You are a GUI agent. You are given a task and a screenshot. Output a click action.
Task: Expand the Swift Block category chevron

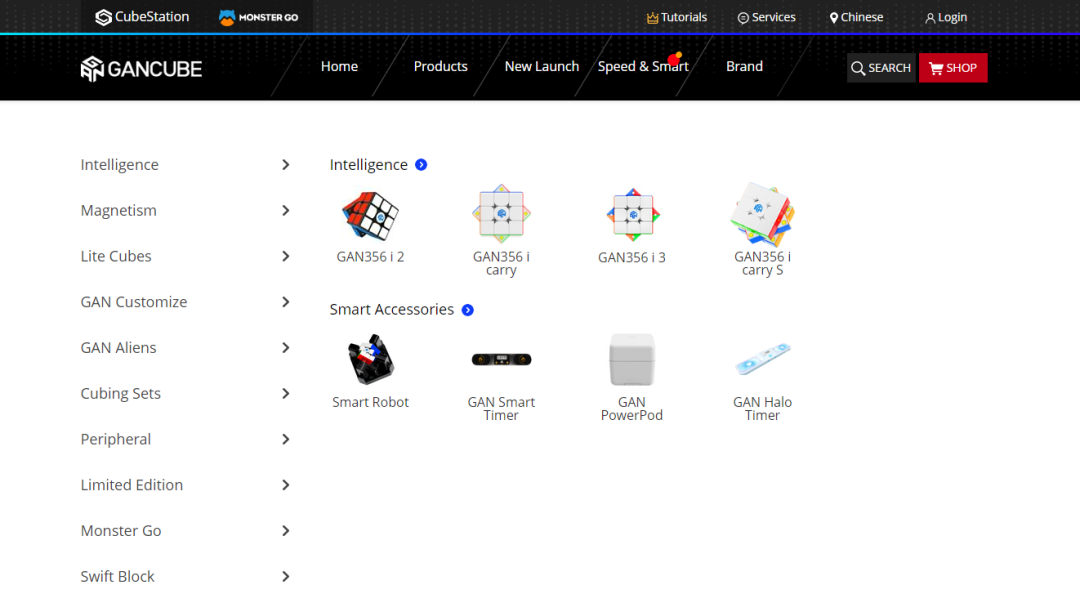pos(286,577)
